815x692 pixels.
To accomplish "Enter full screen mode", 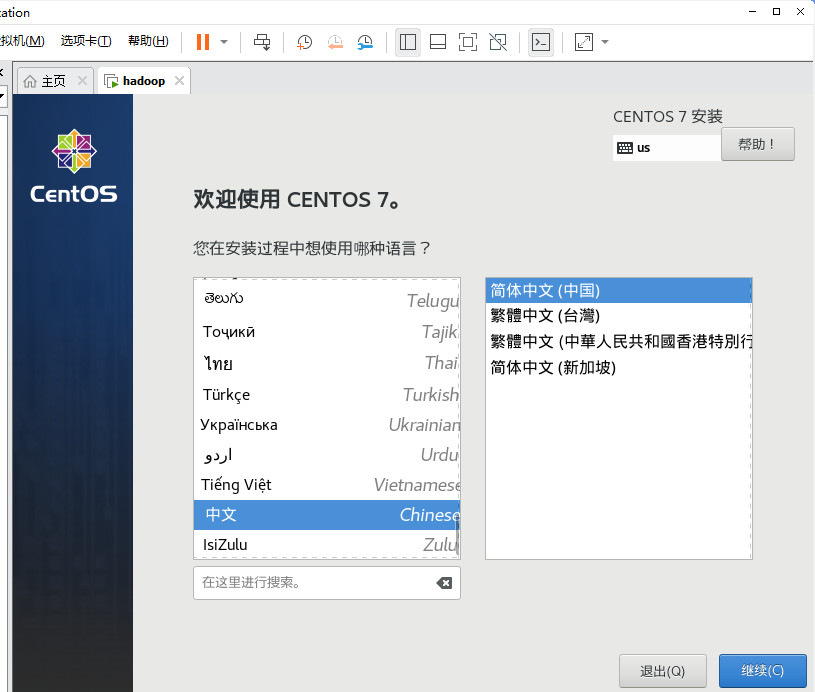I will (x=468, y=42).
